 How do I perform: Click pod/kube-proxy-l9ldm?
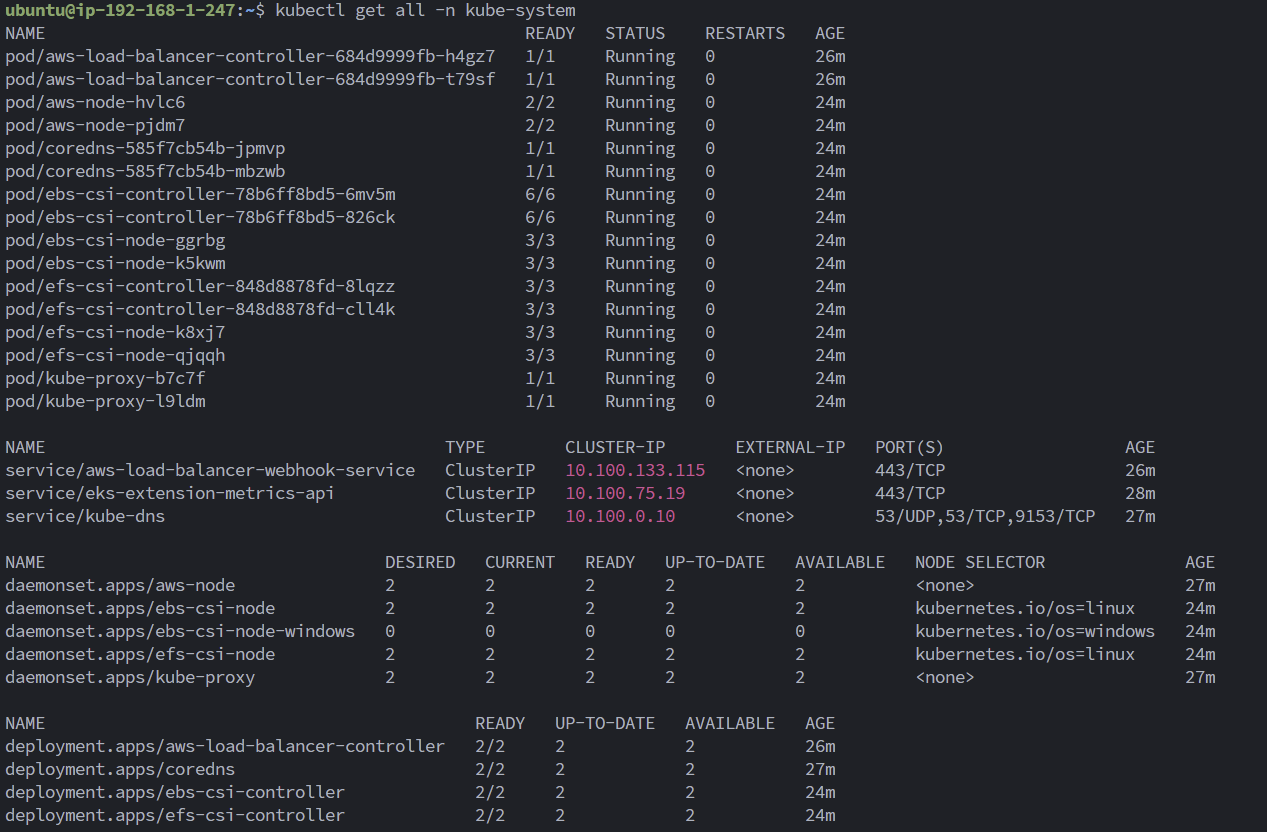(x=105, y=401)
